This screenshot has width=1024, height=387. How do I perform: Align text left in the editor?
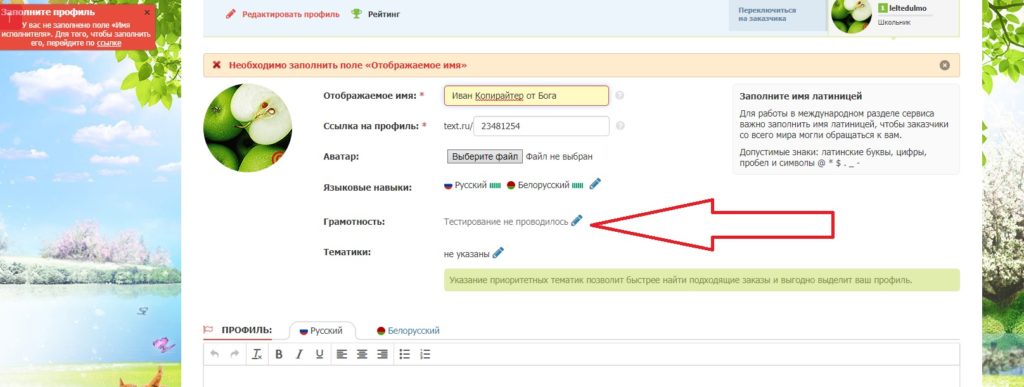point(342,354)
